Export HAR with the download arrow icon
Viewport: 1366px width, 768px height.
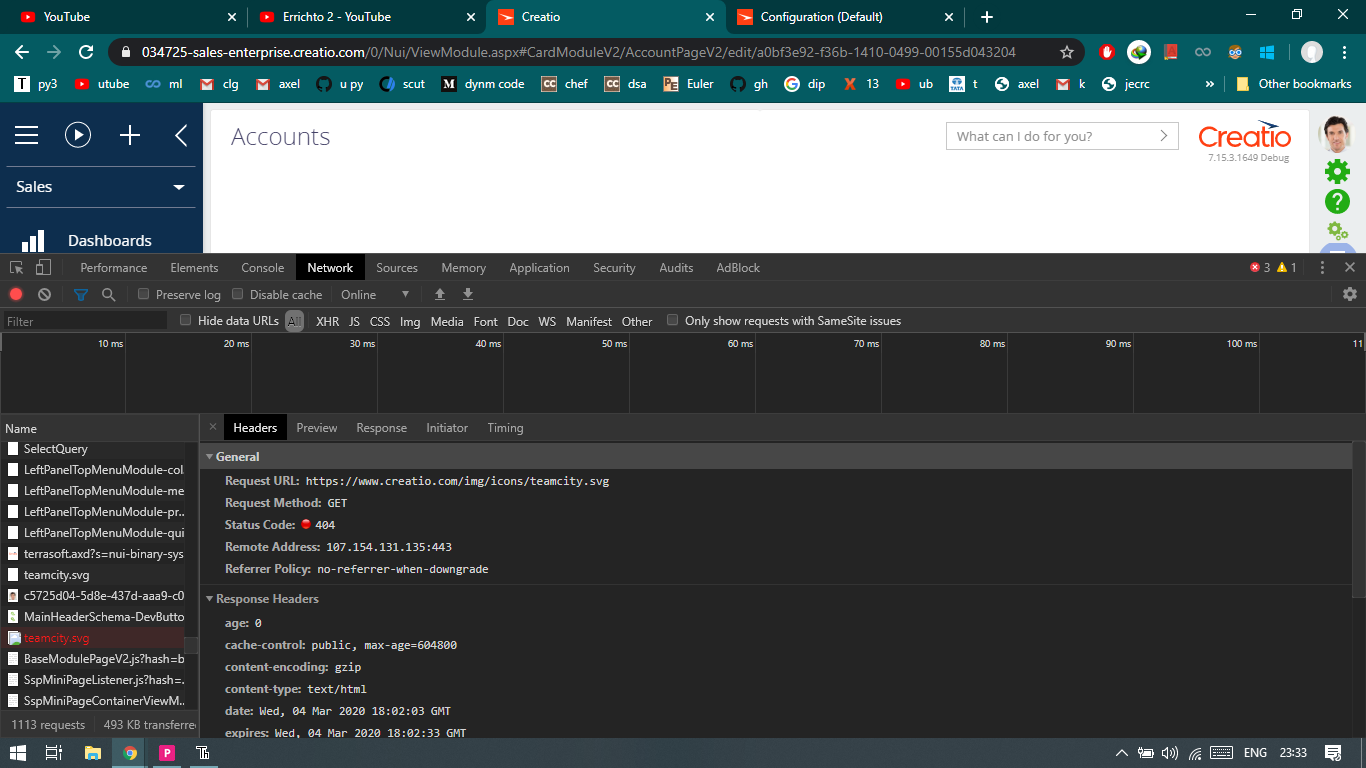click(x=467, y=294)
